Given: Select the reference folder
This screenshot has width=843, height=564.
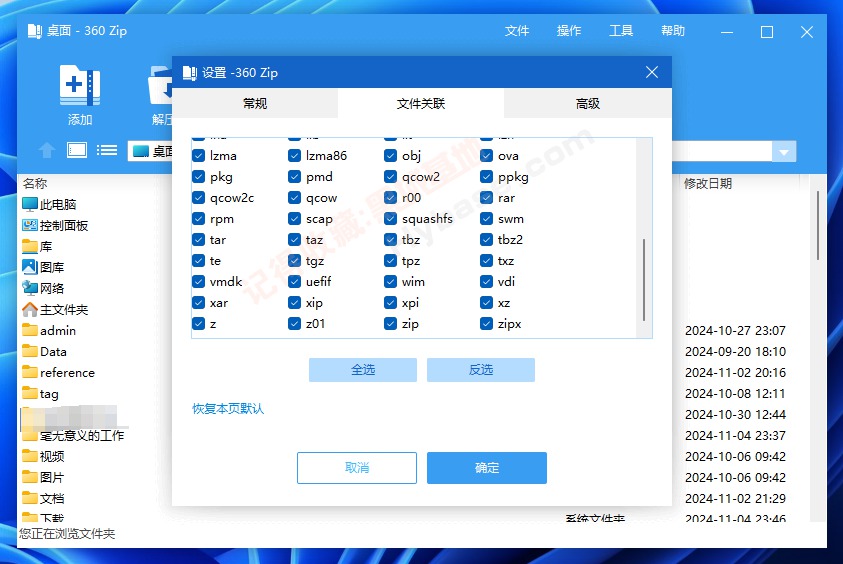Looking at the screenshot, I should [59, 373].
